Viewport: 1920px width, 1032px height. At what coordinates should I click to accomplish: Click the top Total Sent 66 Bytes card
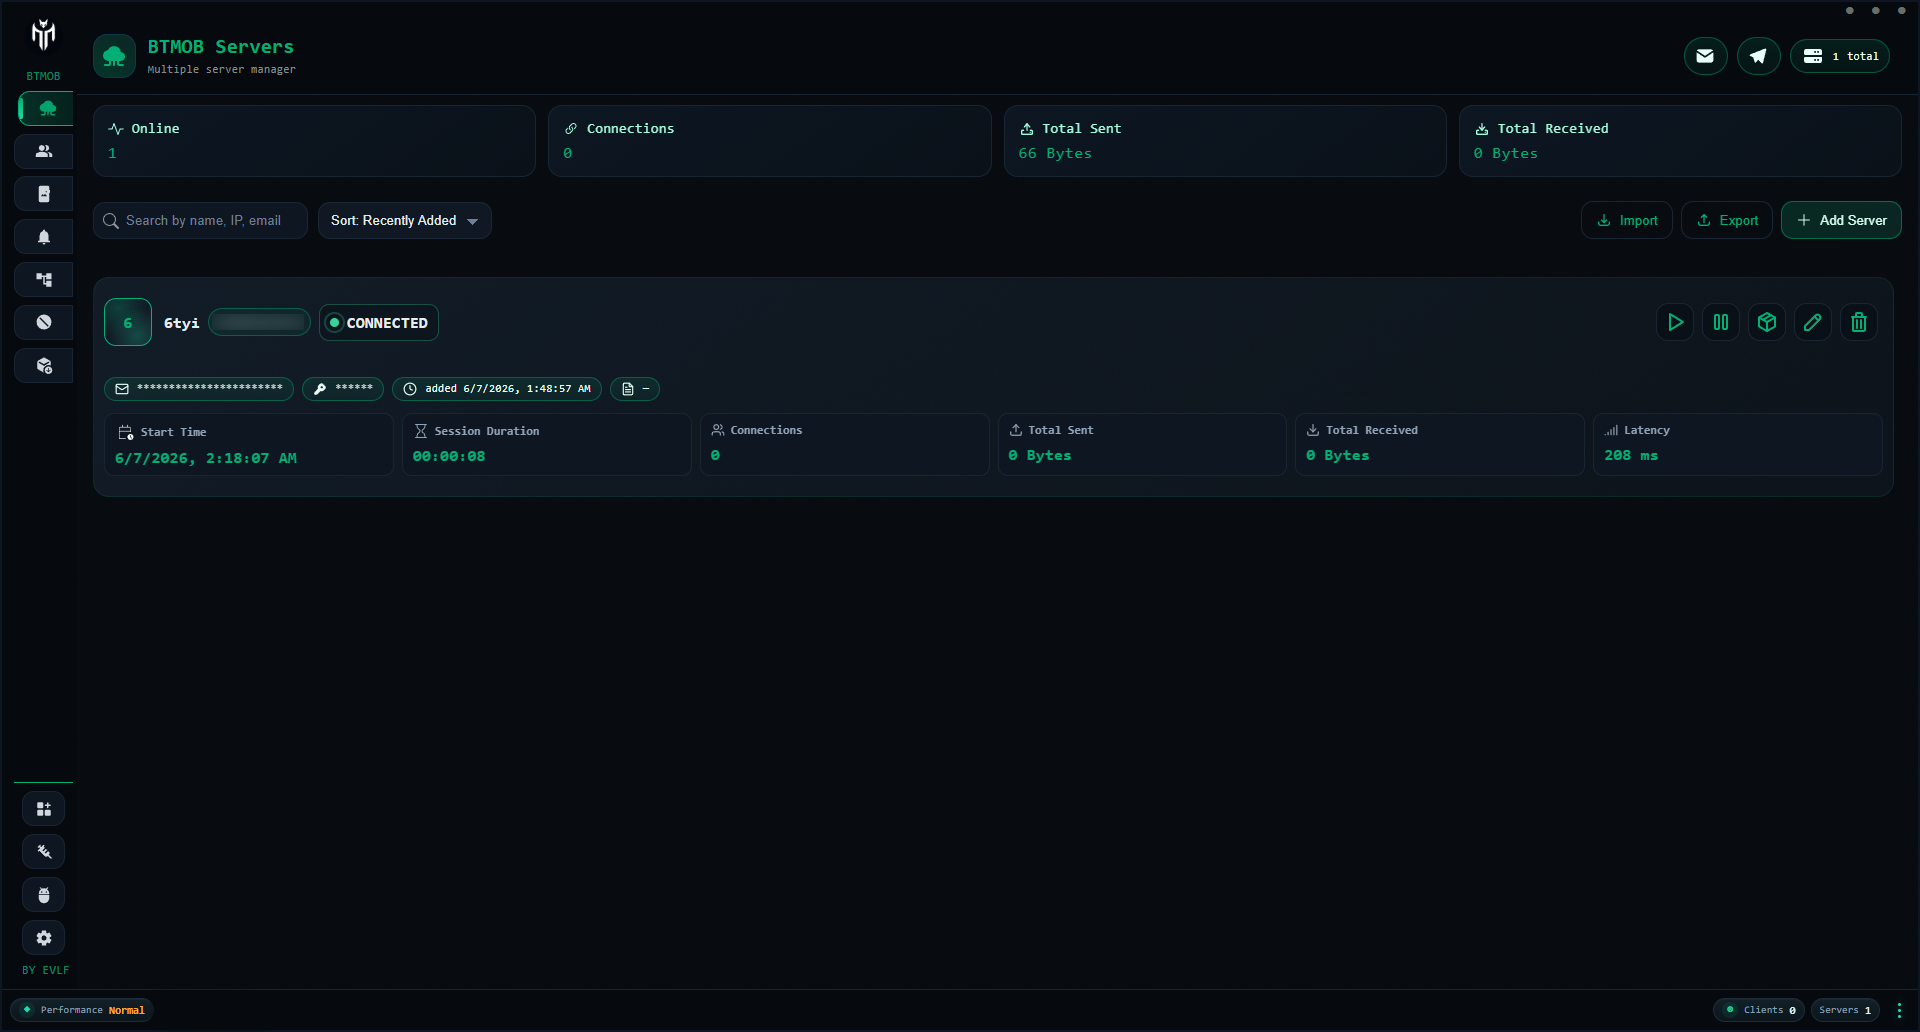(1225, 141)
